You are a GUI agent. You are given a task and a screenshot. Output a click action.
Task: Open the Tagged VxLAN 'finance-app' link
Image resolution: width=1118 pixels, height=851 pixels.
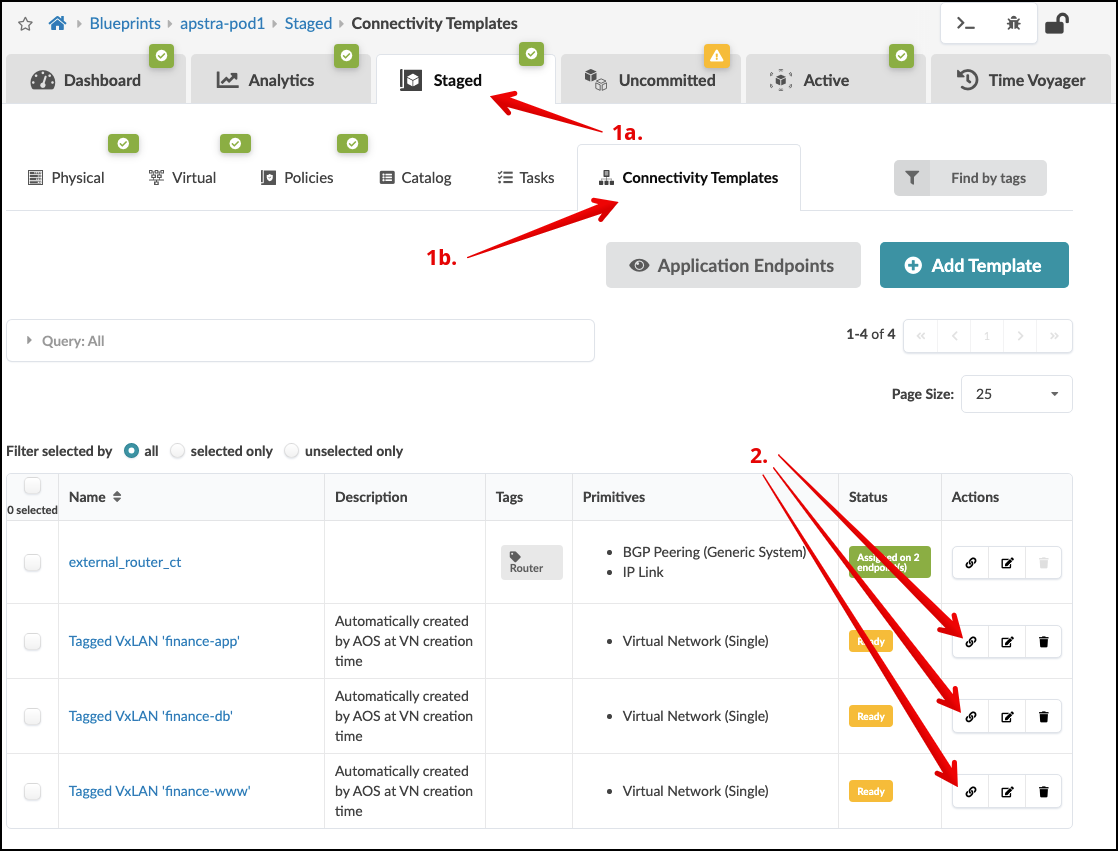point(154,641)
